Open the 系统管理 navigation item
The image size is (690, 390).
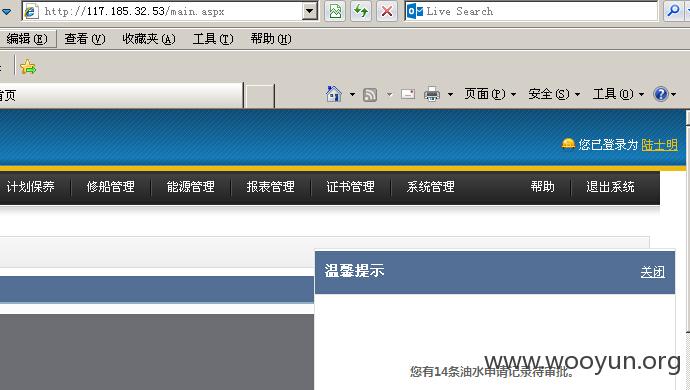[x=431, y=187]
